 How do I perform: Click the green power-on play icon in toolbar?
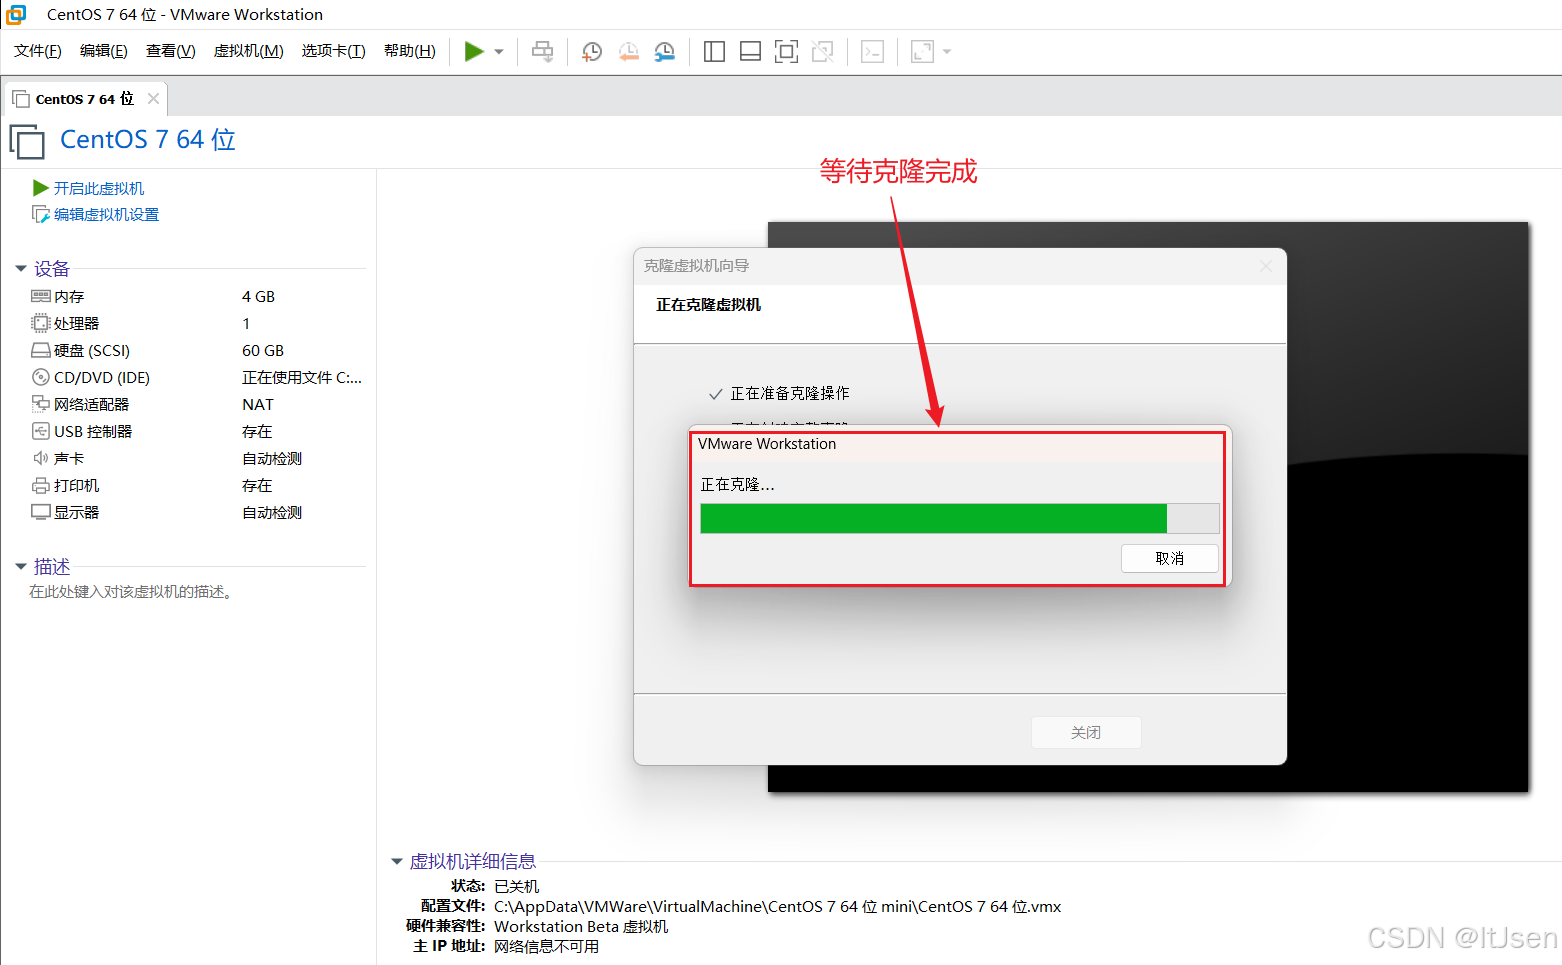click(x=474, y=51)
